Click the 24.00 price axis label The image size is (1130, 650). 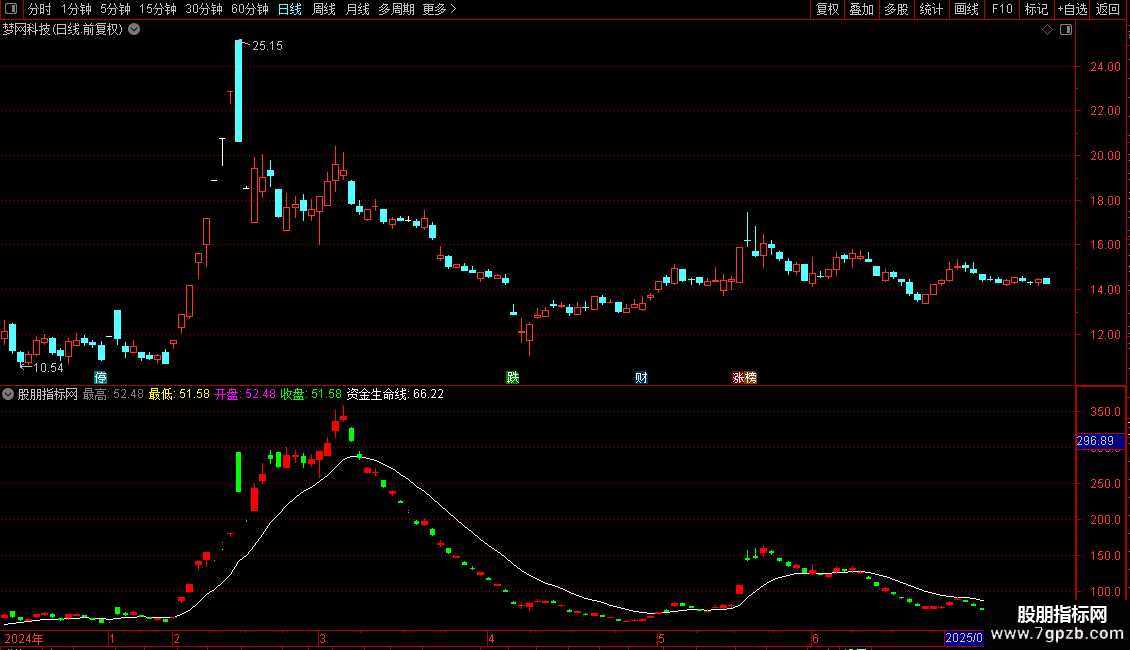pyautogui.click(x=1105, y=67)
